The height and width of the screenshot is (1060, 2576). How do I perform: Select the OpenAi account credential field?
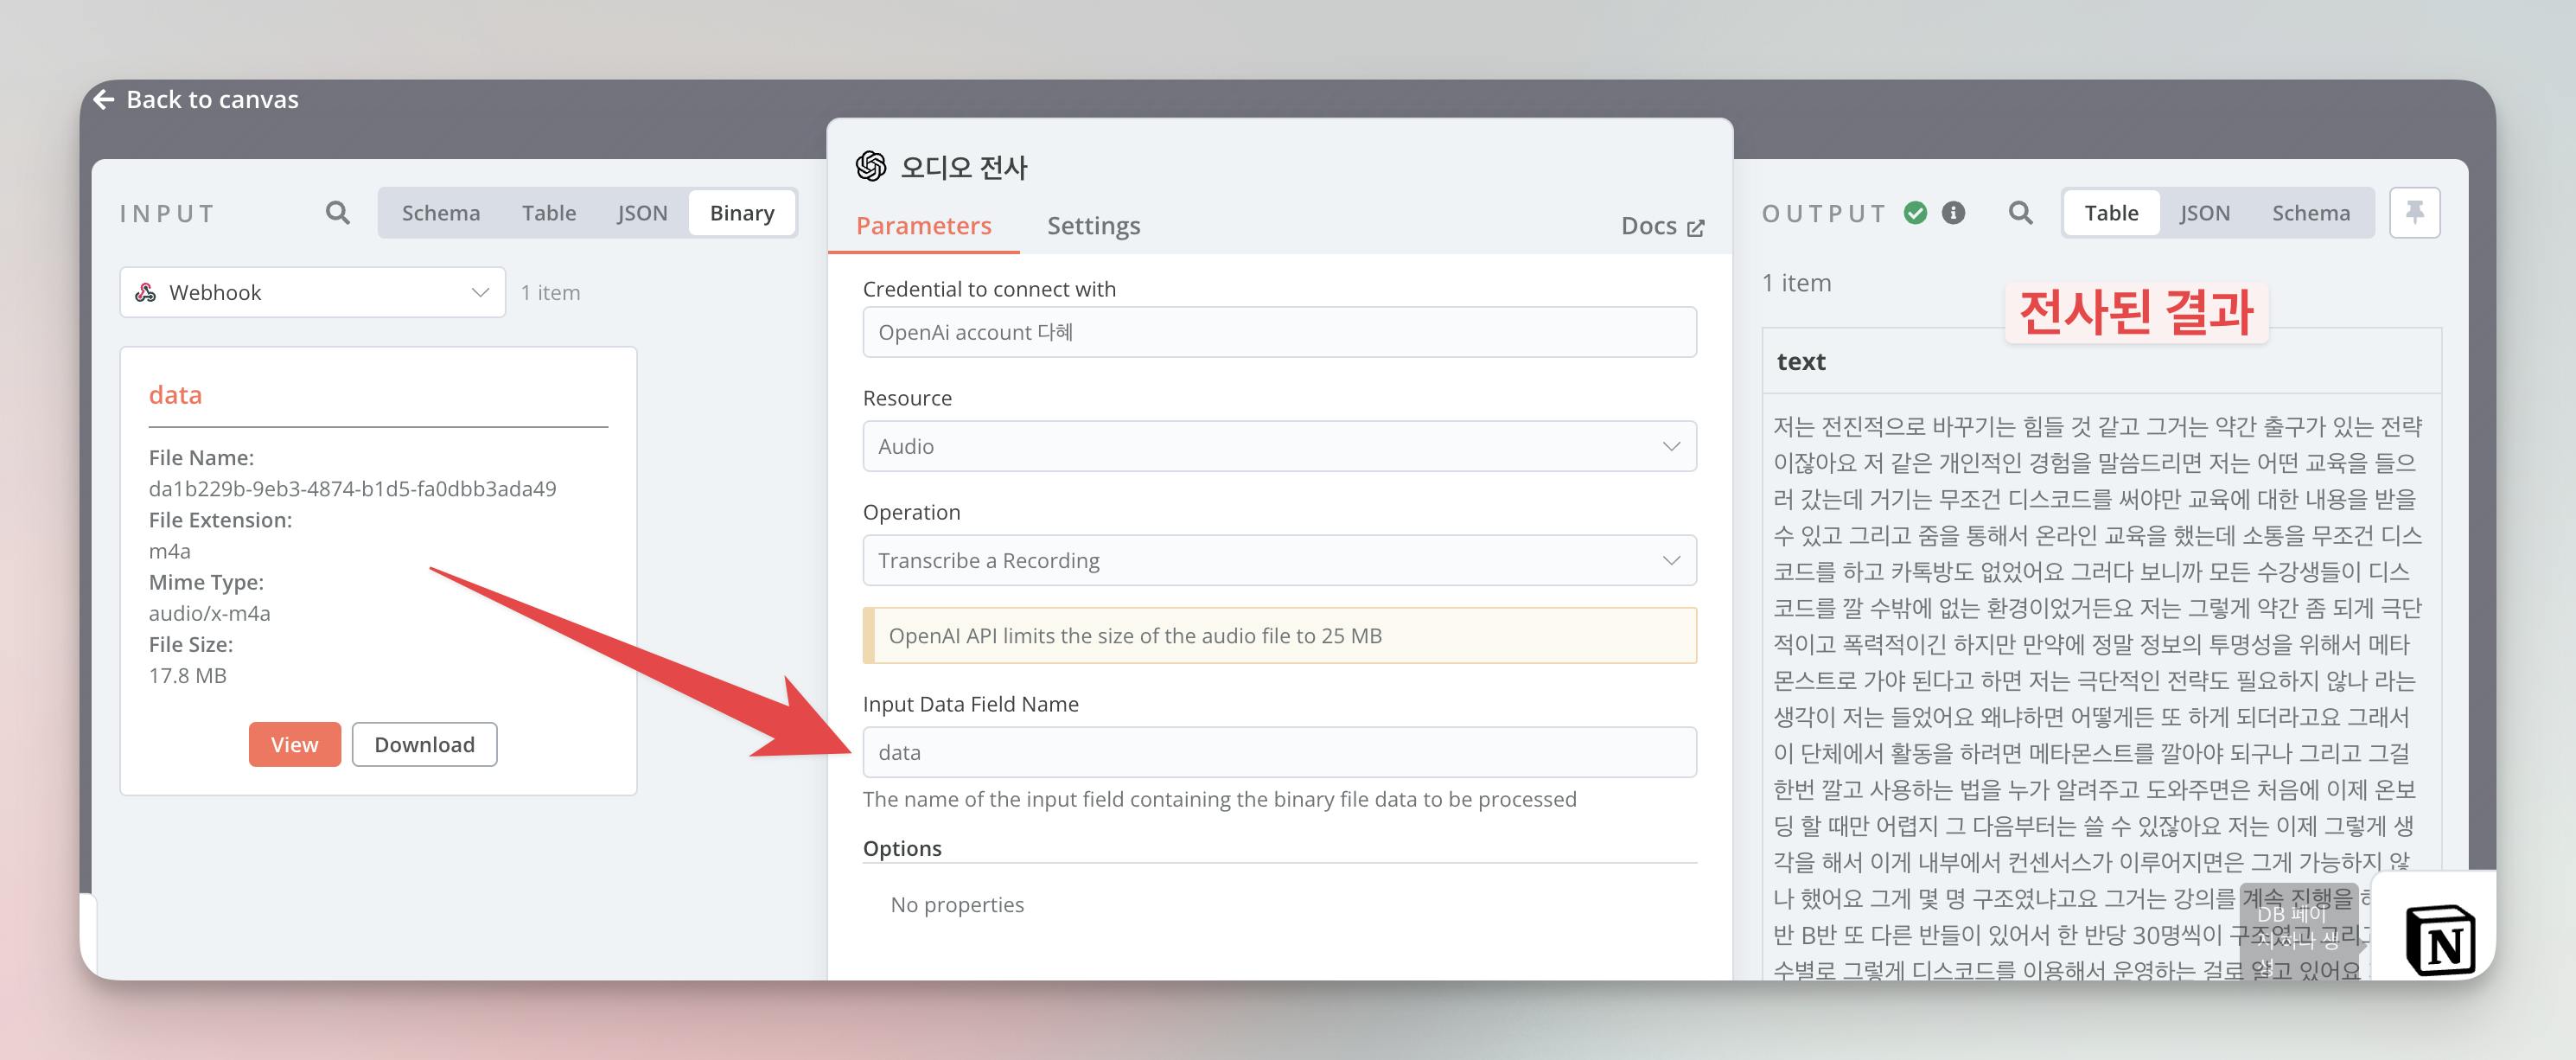1279,332
